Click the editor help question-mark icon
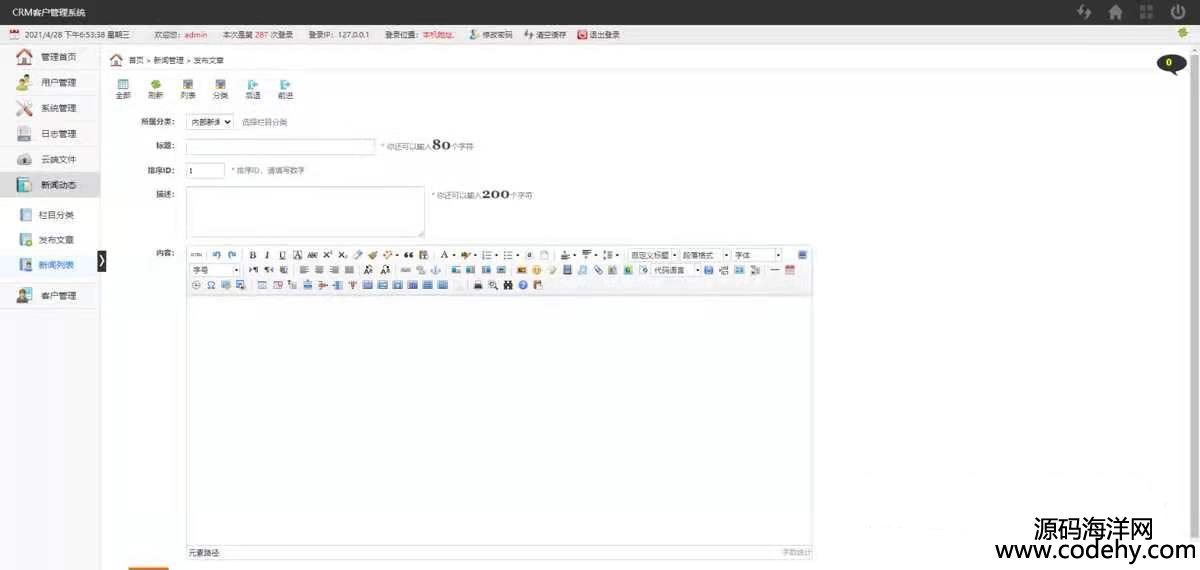Viewport: 1200px width, 570px height. (523, 285)
